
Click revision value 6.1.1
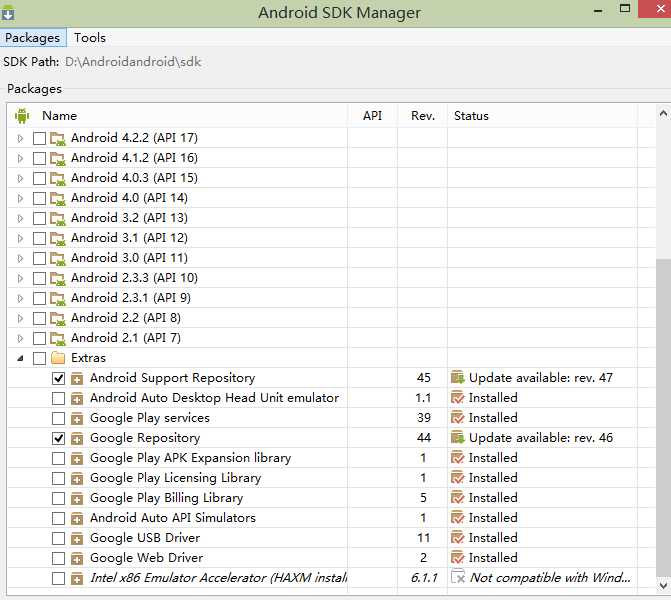pos(424,578)
